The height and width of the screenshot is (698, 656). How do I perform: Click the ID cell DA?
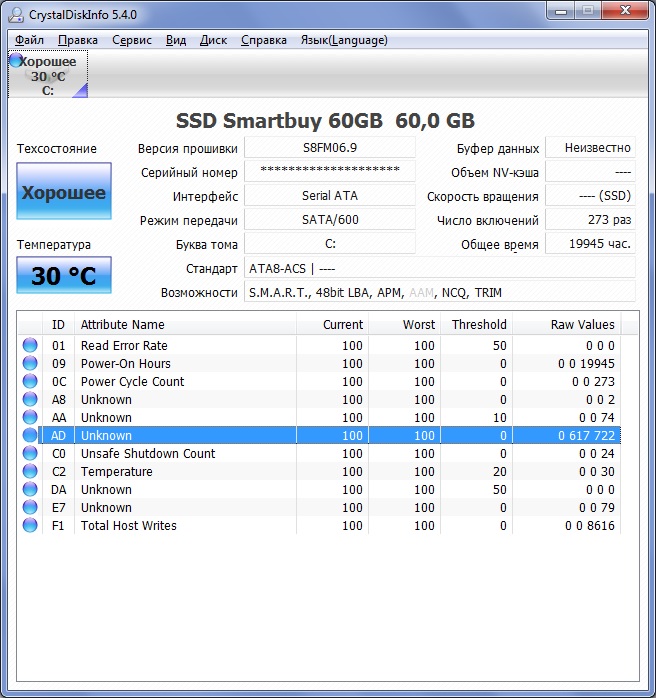(59, 490)
